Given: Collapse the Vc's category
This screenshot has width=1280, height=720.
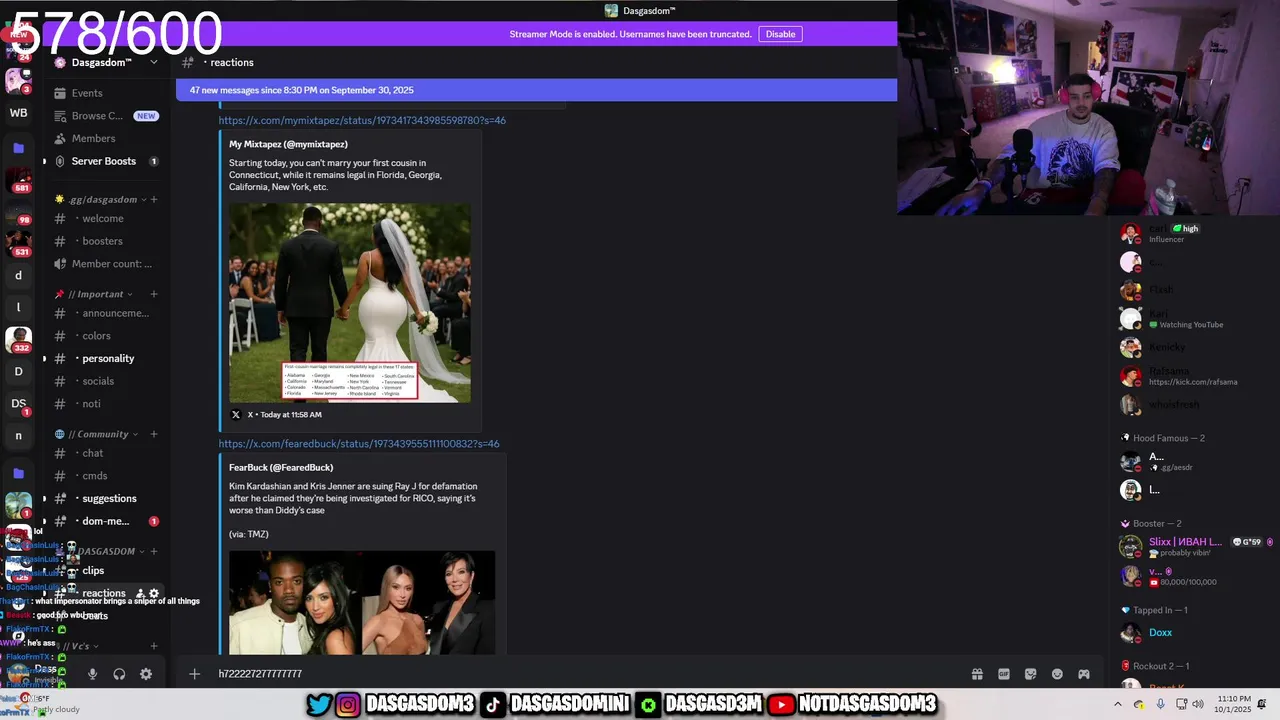Looking at the screenshot, I should point(80,646).
